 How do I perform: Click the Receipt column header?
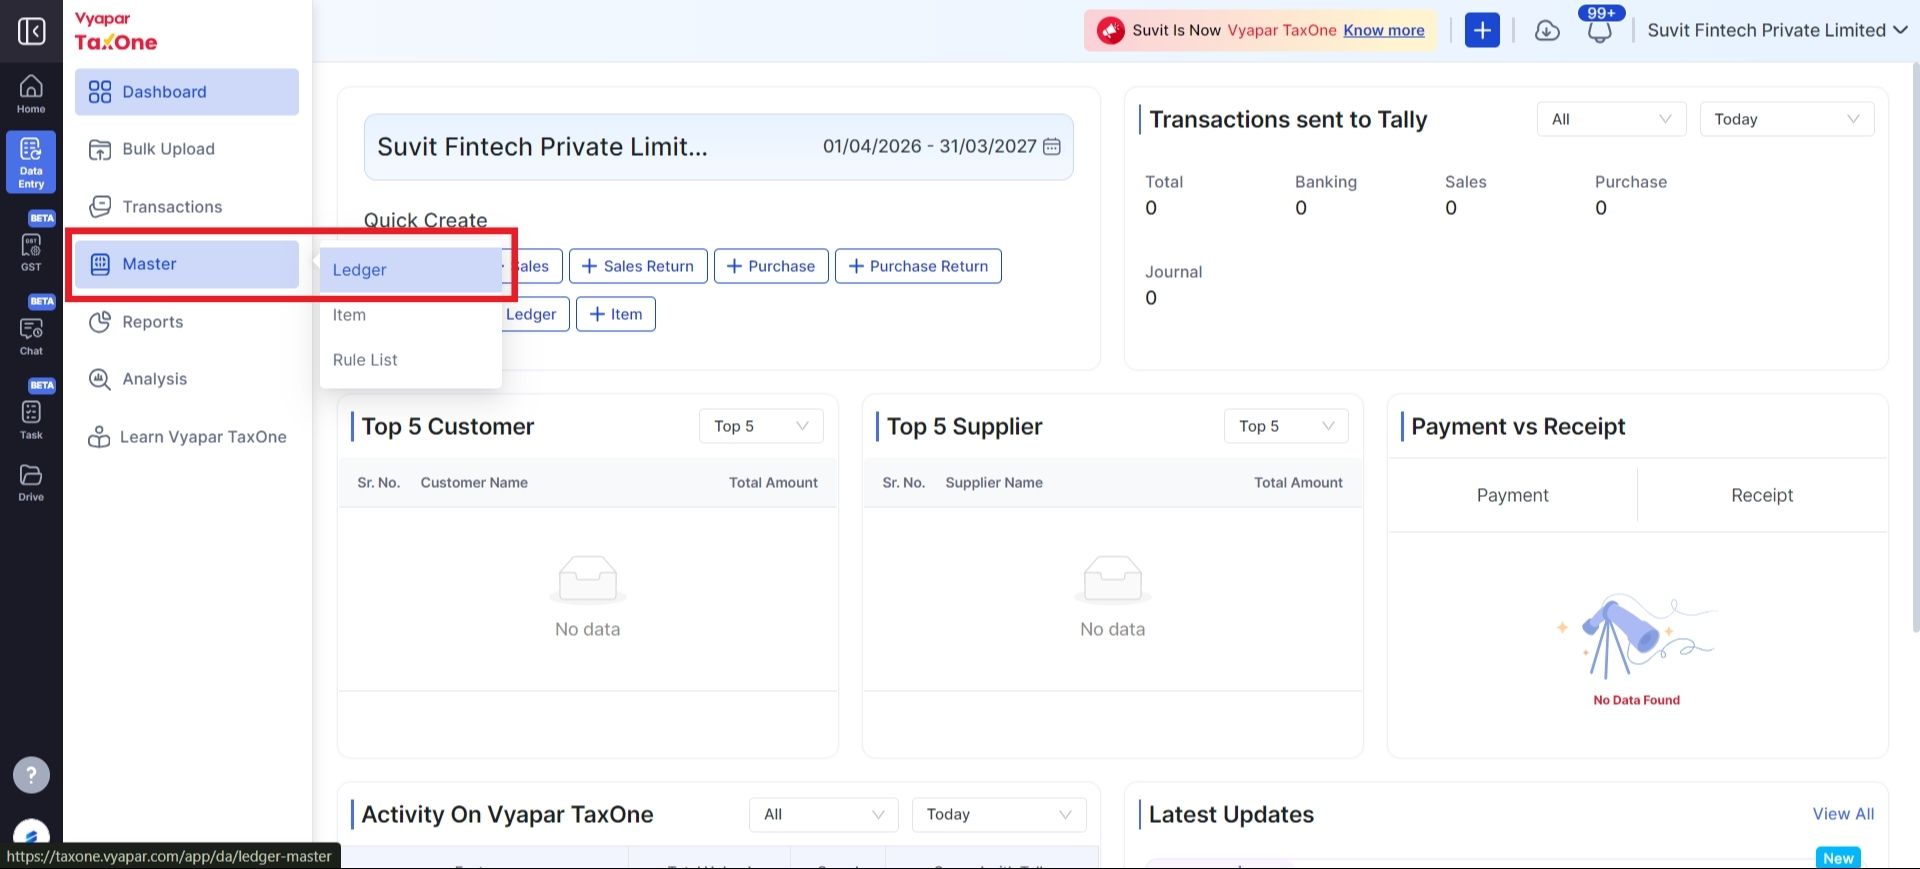[x=1762, y=495]
